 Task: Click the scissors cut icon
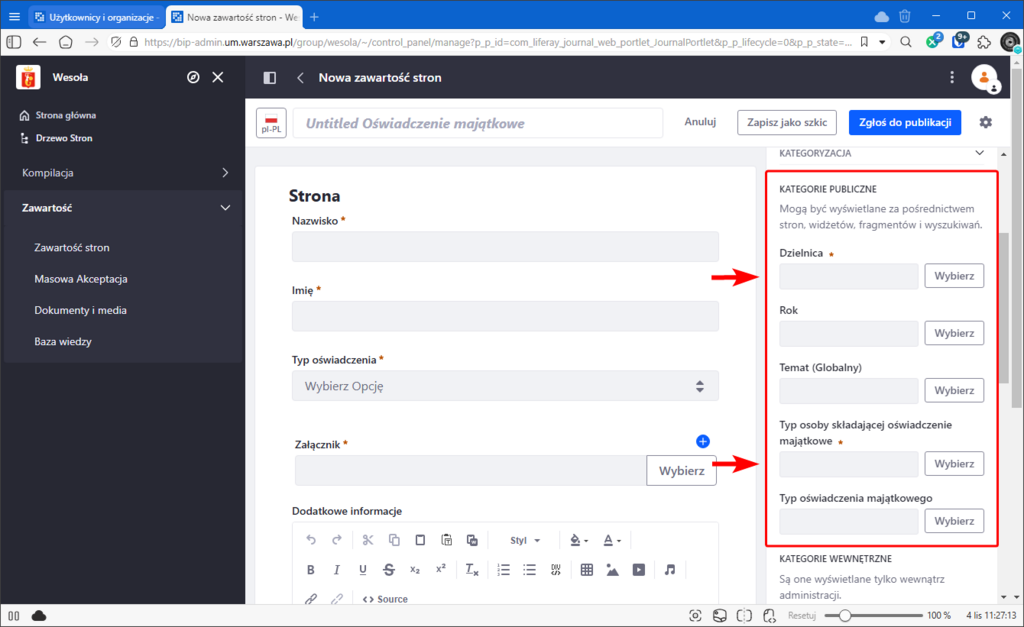tap(367, 540)
